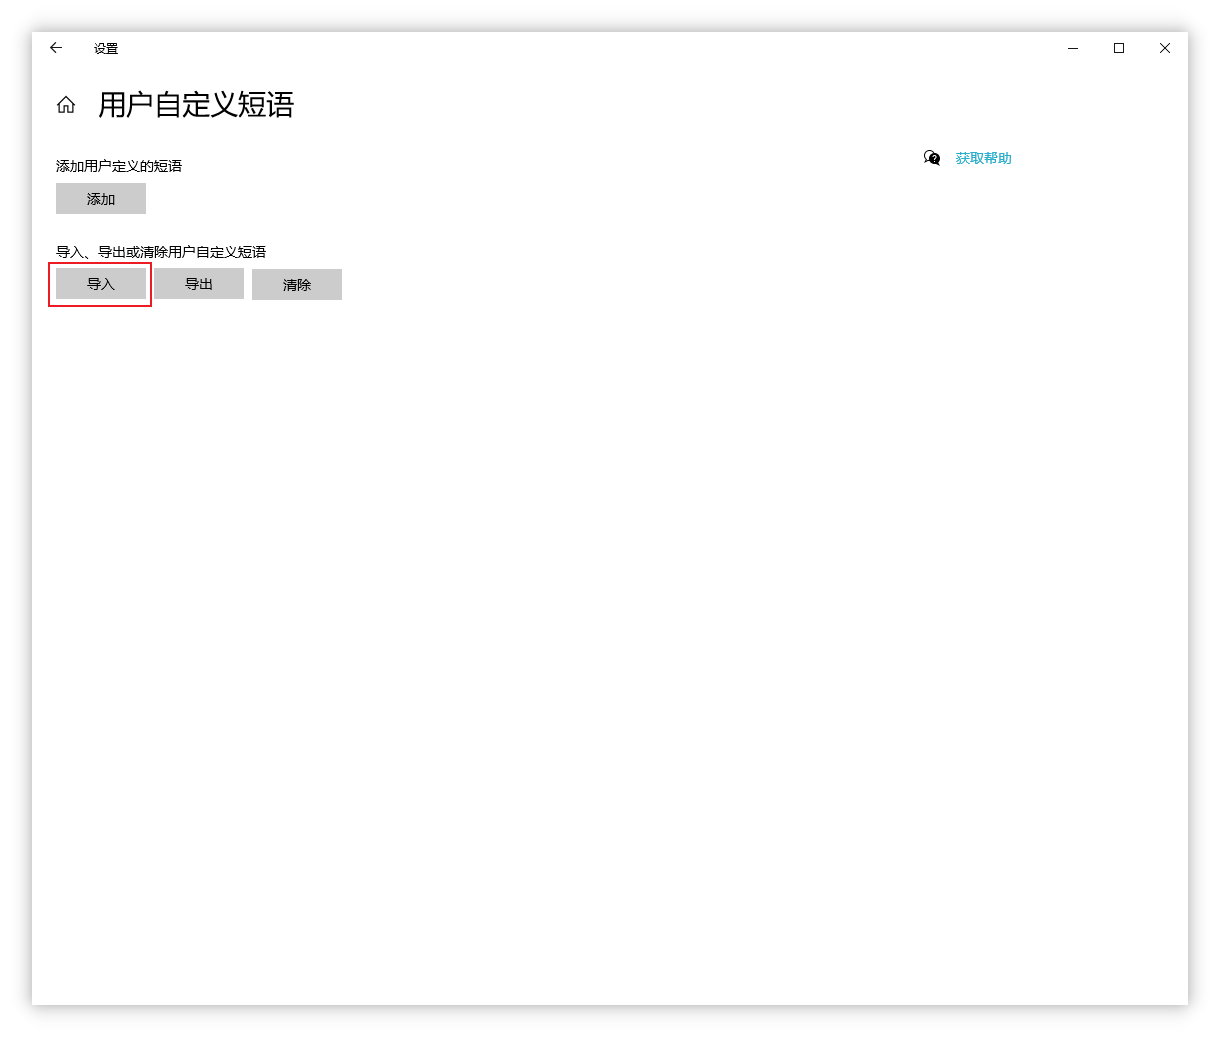Click the 添加 button
Screen dimensions: 1220x1037
pyautogui.click(x=101, y=199)
